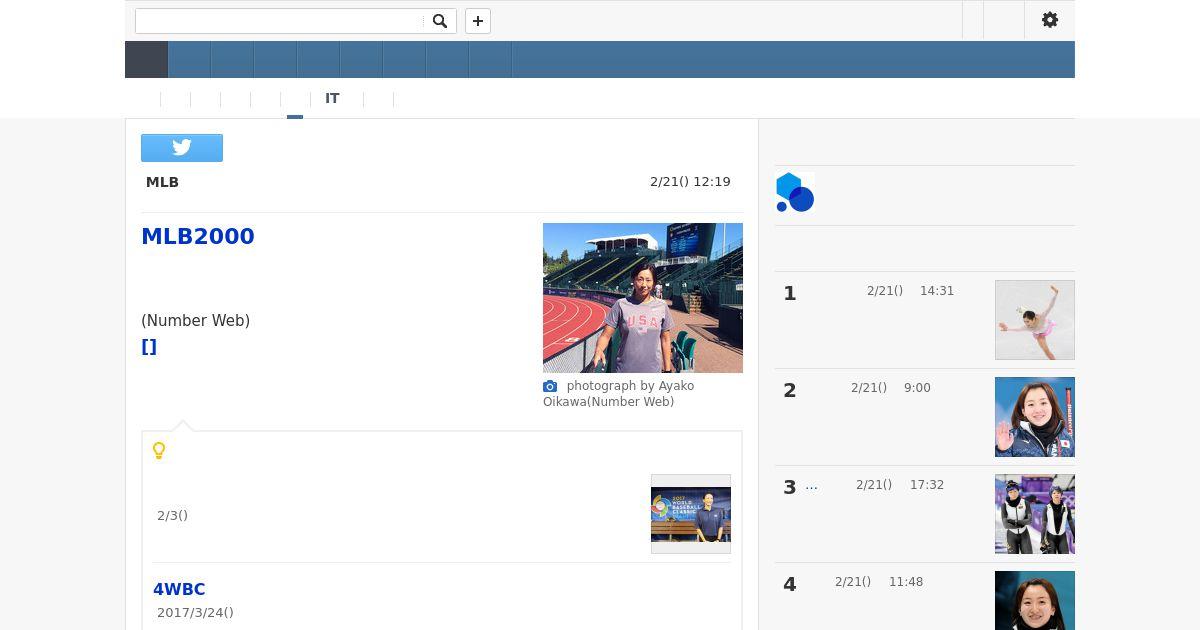Click the photograph by Ayako Oikawa caption
This screenshot has height=630, width=1200.
(x=619, y=394)
